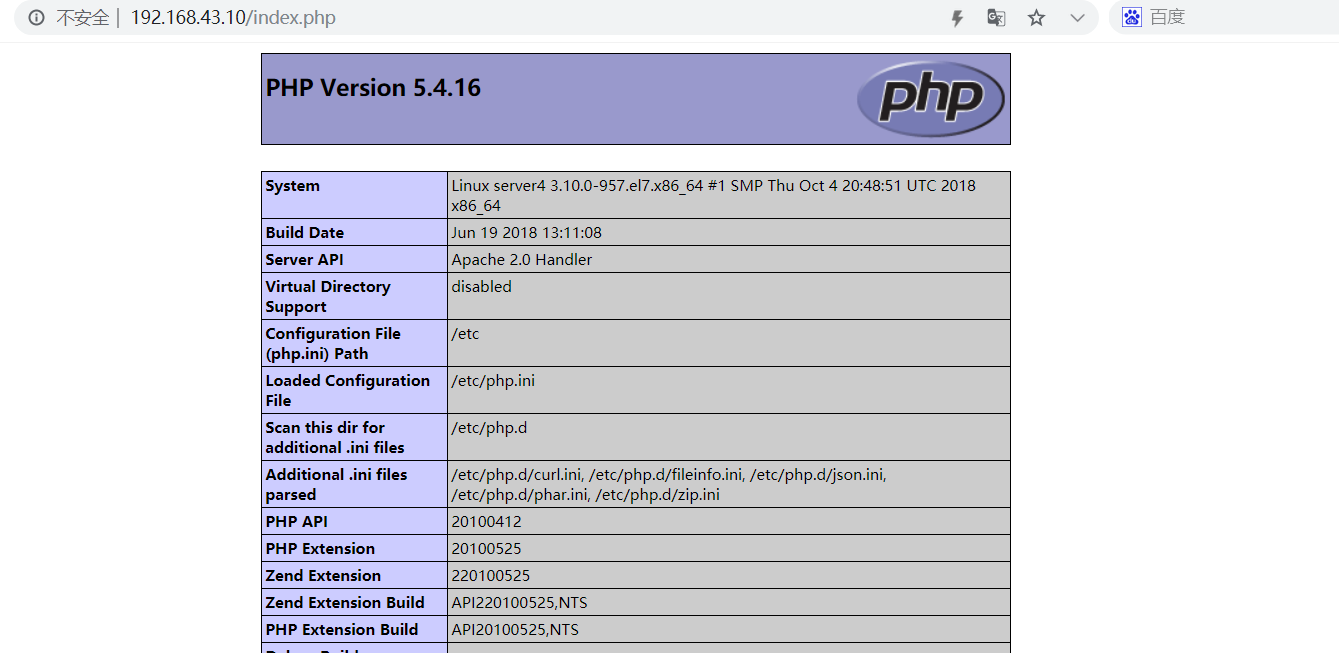Expand the address bar dropdown chevron

pyautogui.click(x=1077, y=18)
